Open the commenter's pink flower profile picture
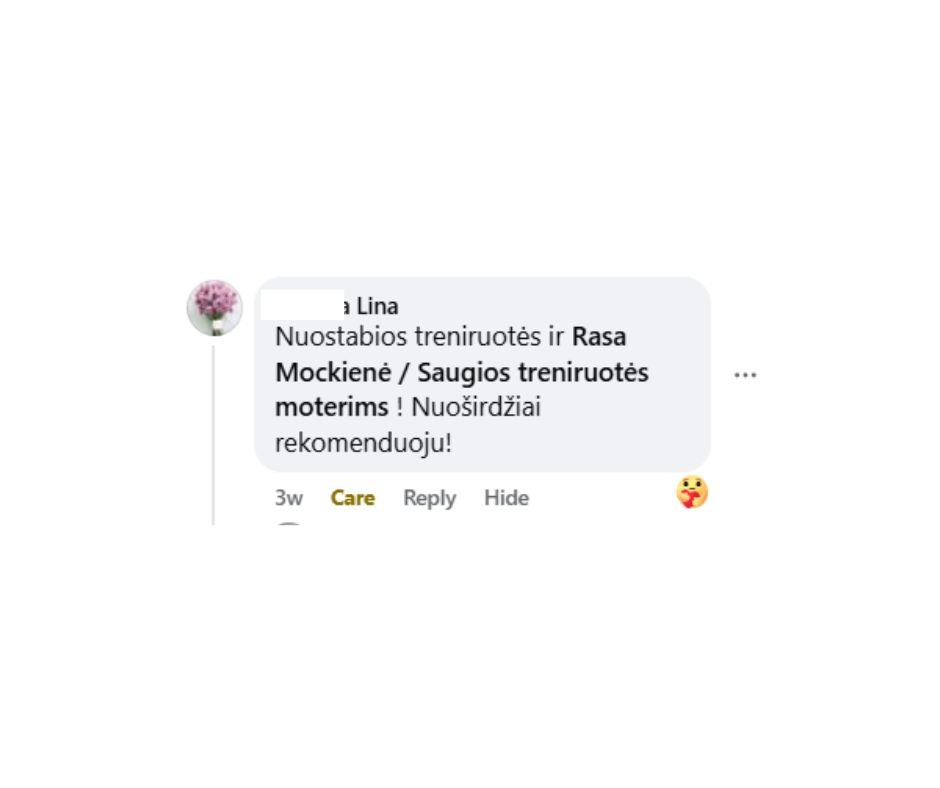Viewport: 940px width, 788px height. [x=215, y=308]
